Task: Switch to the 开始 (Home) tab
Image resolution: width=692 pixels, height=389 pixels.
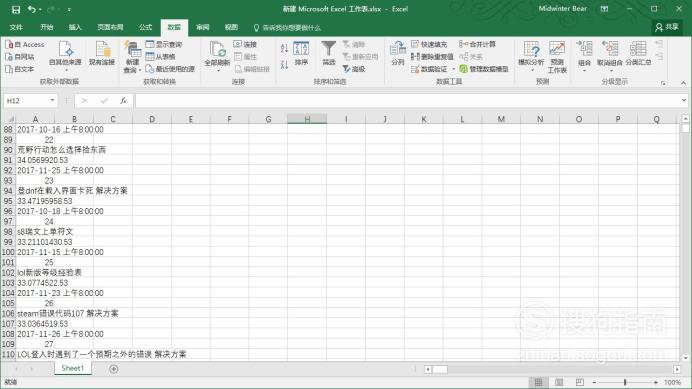Action: coord(46,27)
